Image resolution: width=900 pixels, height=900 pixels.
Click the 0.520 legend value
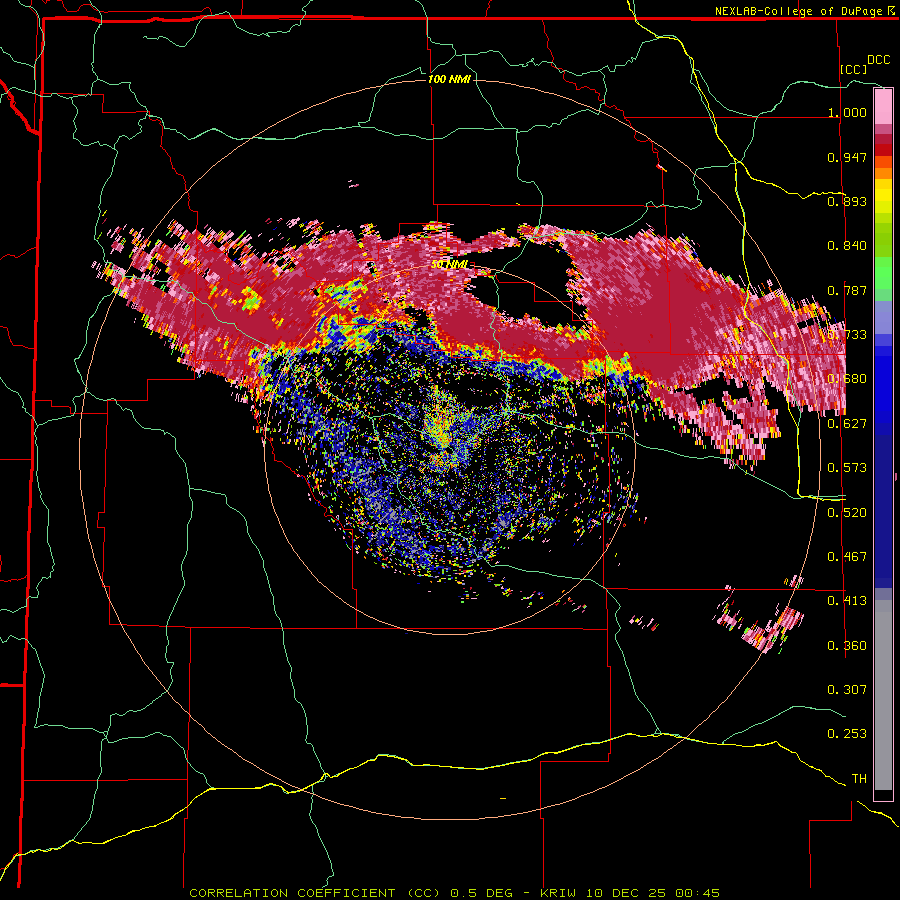tap(847, 512)
